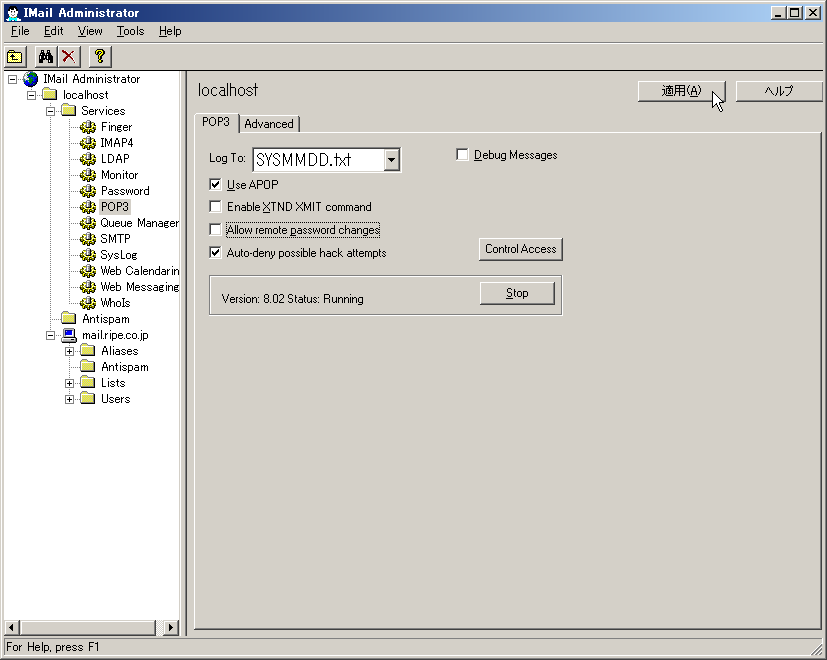Click the Services folder icon

tap(69, 111)
